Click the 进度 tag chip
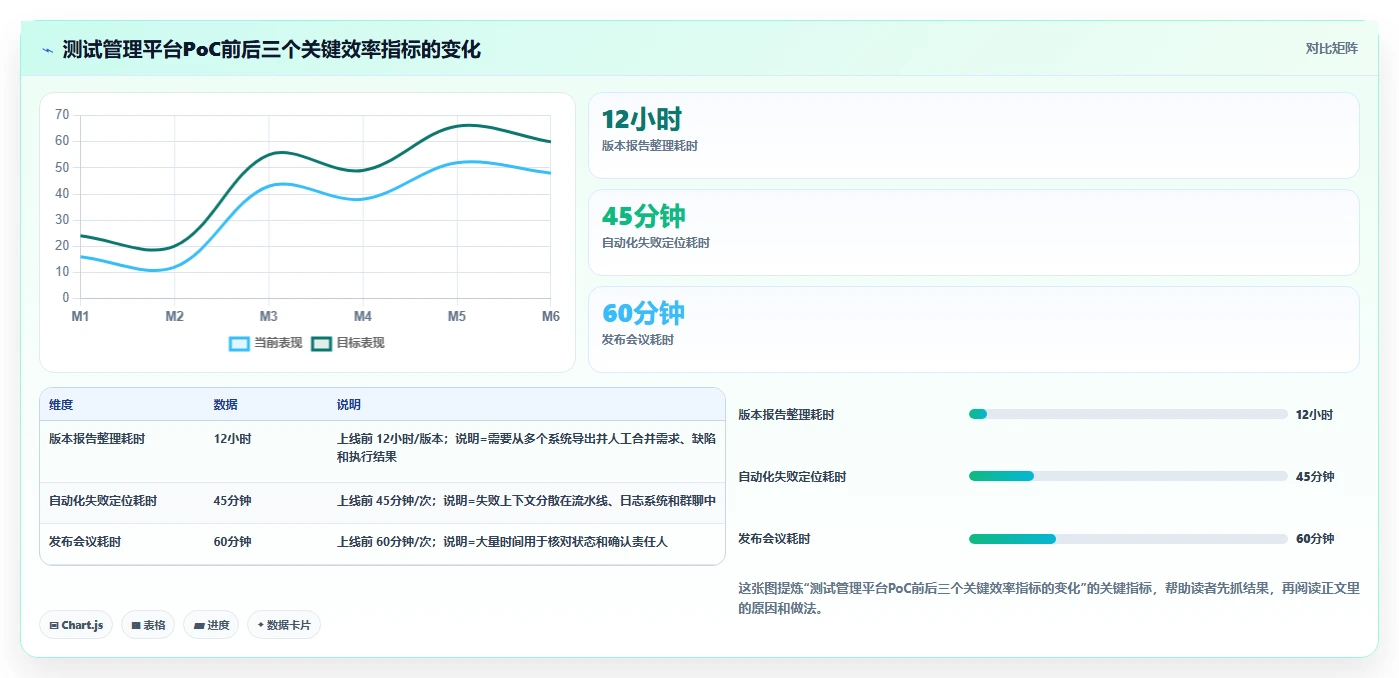The width and height of the screenshot is (1399, 678). point(211,625)
